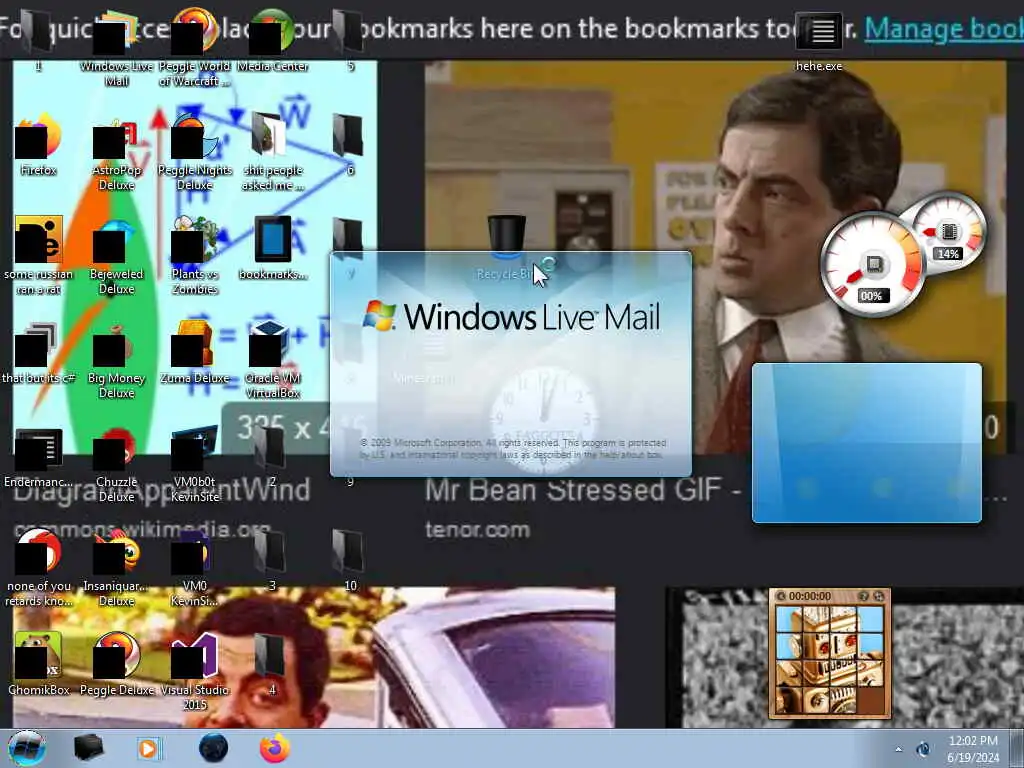1024x768 pixels.
Task: Select the VM0b0t KevinSite icon
Action: pyautogui.click(x=195, y=464)
